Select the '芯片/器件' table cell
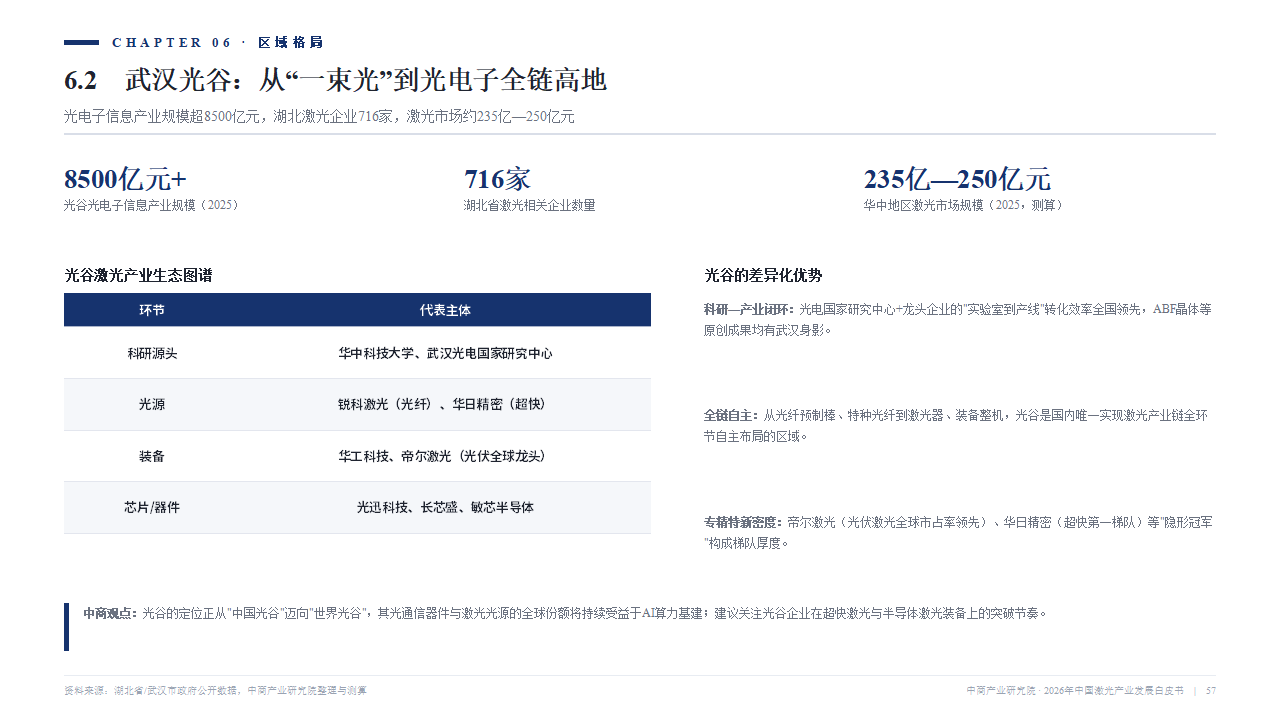This screenshot has height=720, width=1280. (152, 508)
